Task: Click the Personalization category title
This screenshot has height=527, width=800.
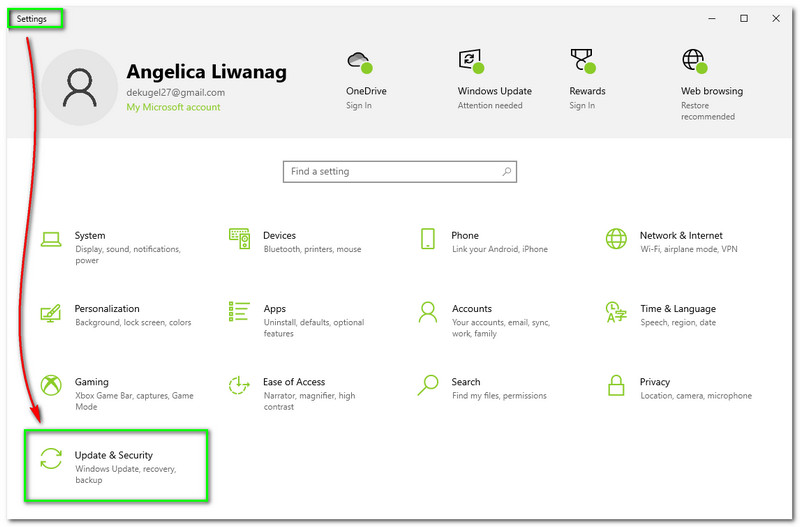Action: pos(107,309)
